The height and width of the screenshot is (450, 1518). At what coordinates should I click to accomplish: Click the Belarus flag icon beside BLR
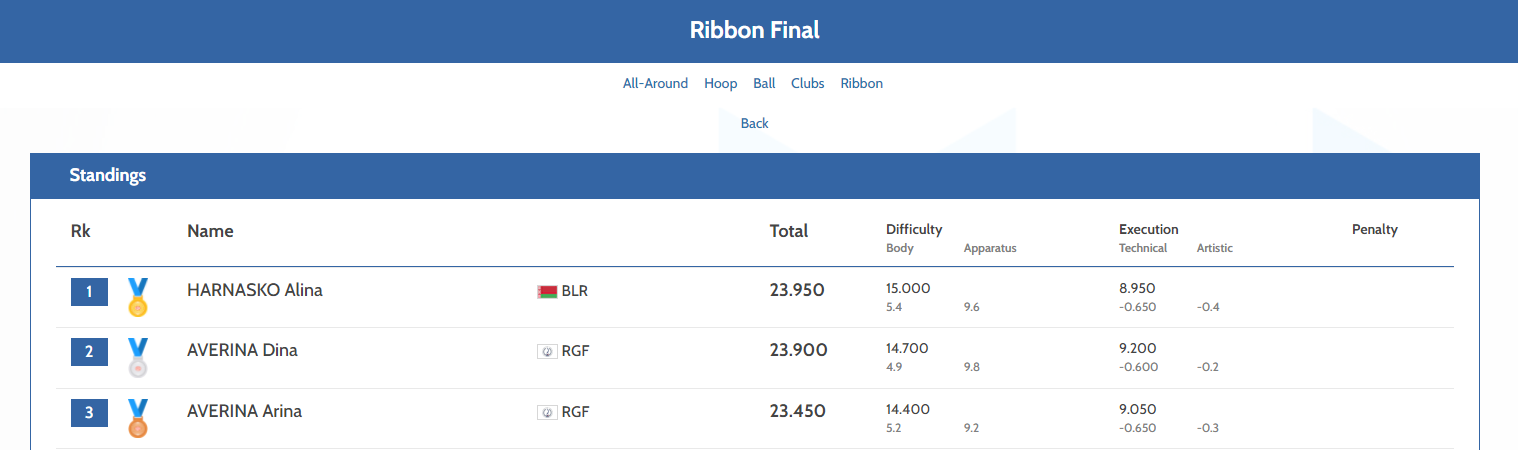click(x=547, y=292)
